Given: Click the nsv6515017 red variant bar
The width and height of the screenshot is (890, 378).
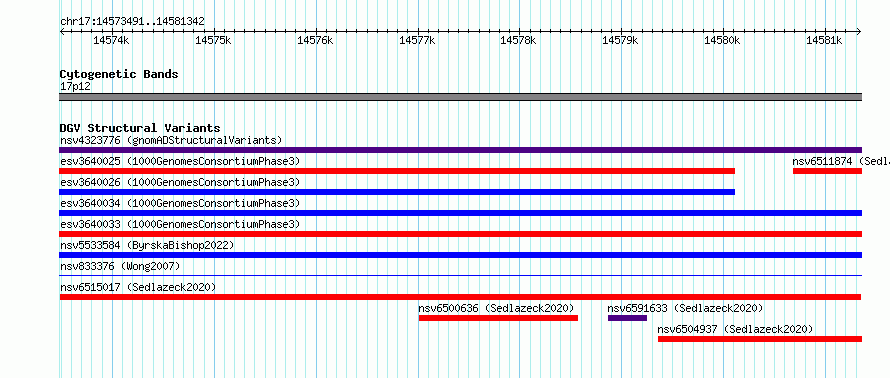Looking at the screenshot, I should 460,297.
